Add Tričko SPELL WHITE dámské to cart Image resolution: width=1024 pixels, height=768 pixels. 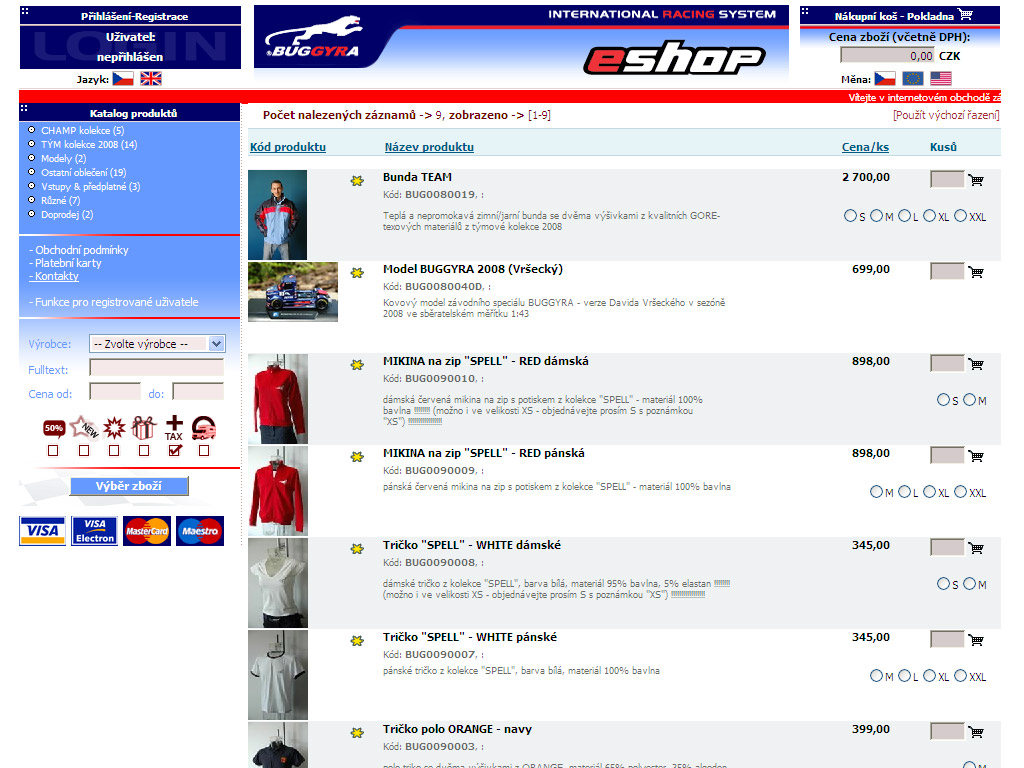pos(976,549)
